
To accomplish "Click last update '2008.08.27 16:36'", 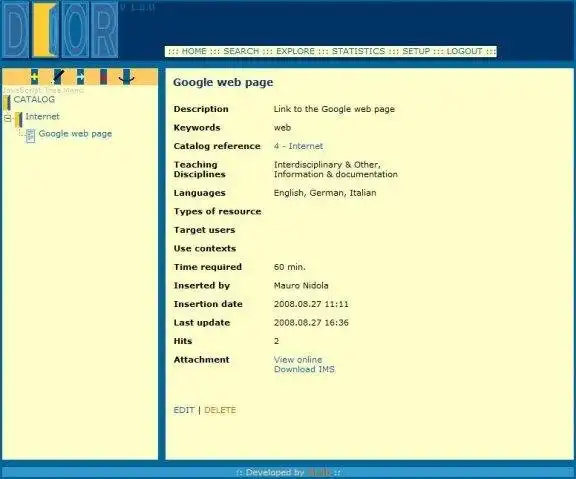I will [311, 323].
